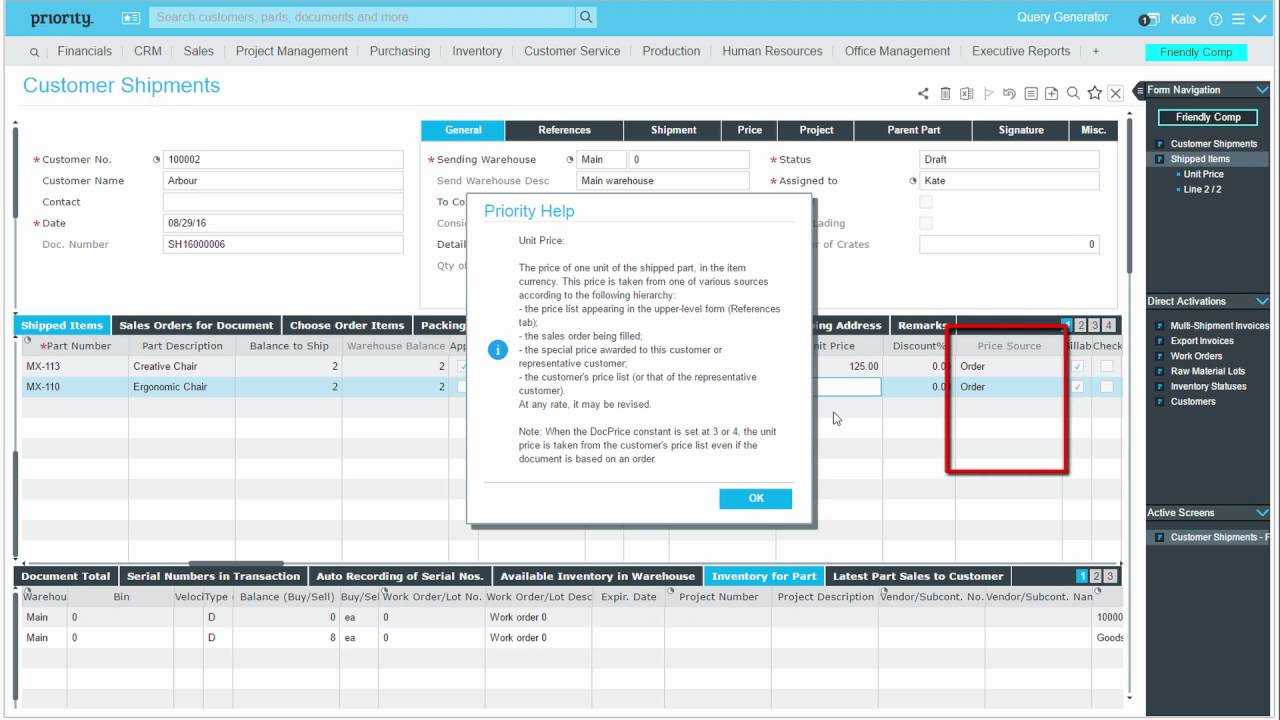Click the new document plus icon
This screenshot has width=1280, height=720.
(x=1051, y=94)
